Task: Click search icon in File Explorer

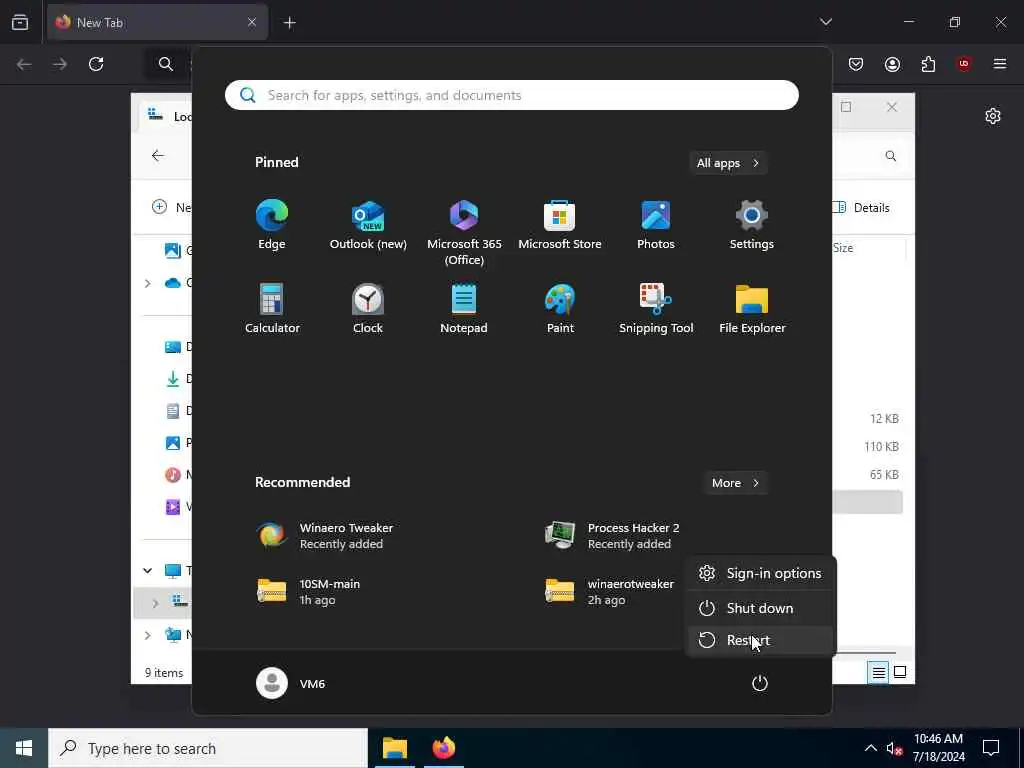Action: [x=891, y=156]
